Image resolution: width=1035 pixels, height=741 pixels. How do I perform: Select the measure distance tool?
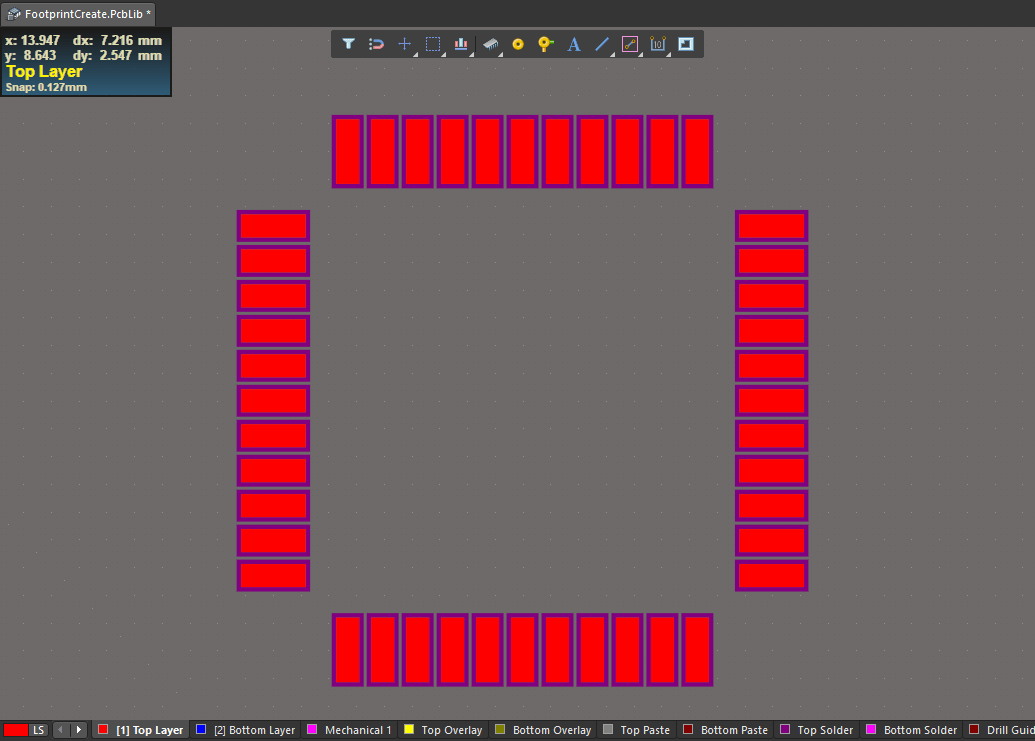pyautogui.click(x=629, y=44)
